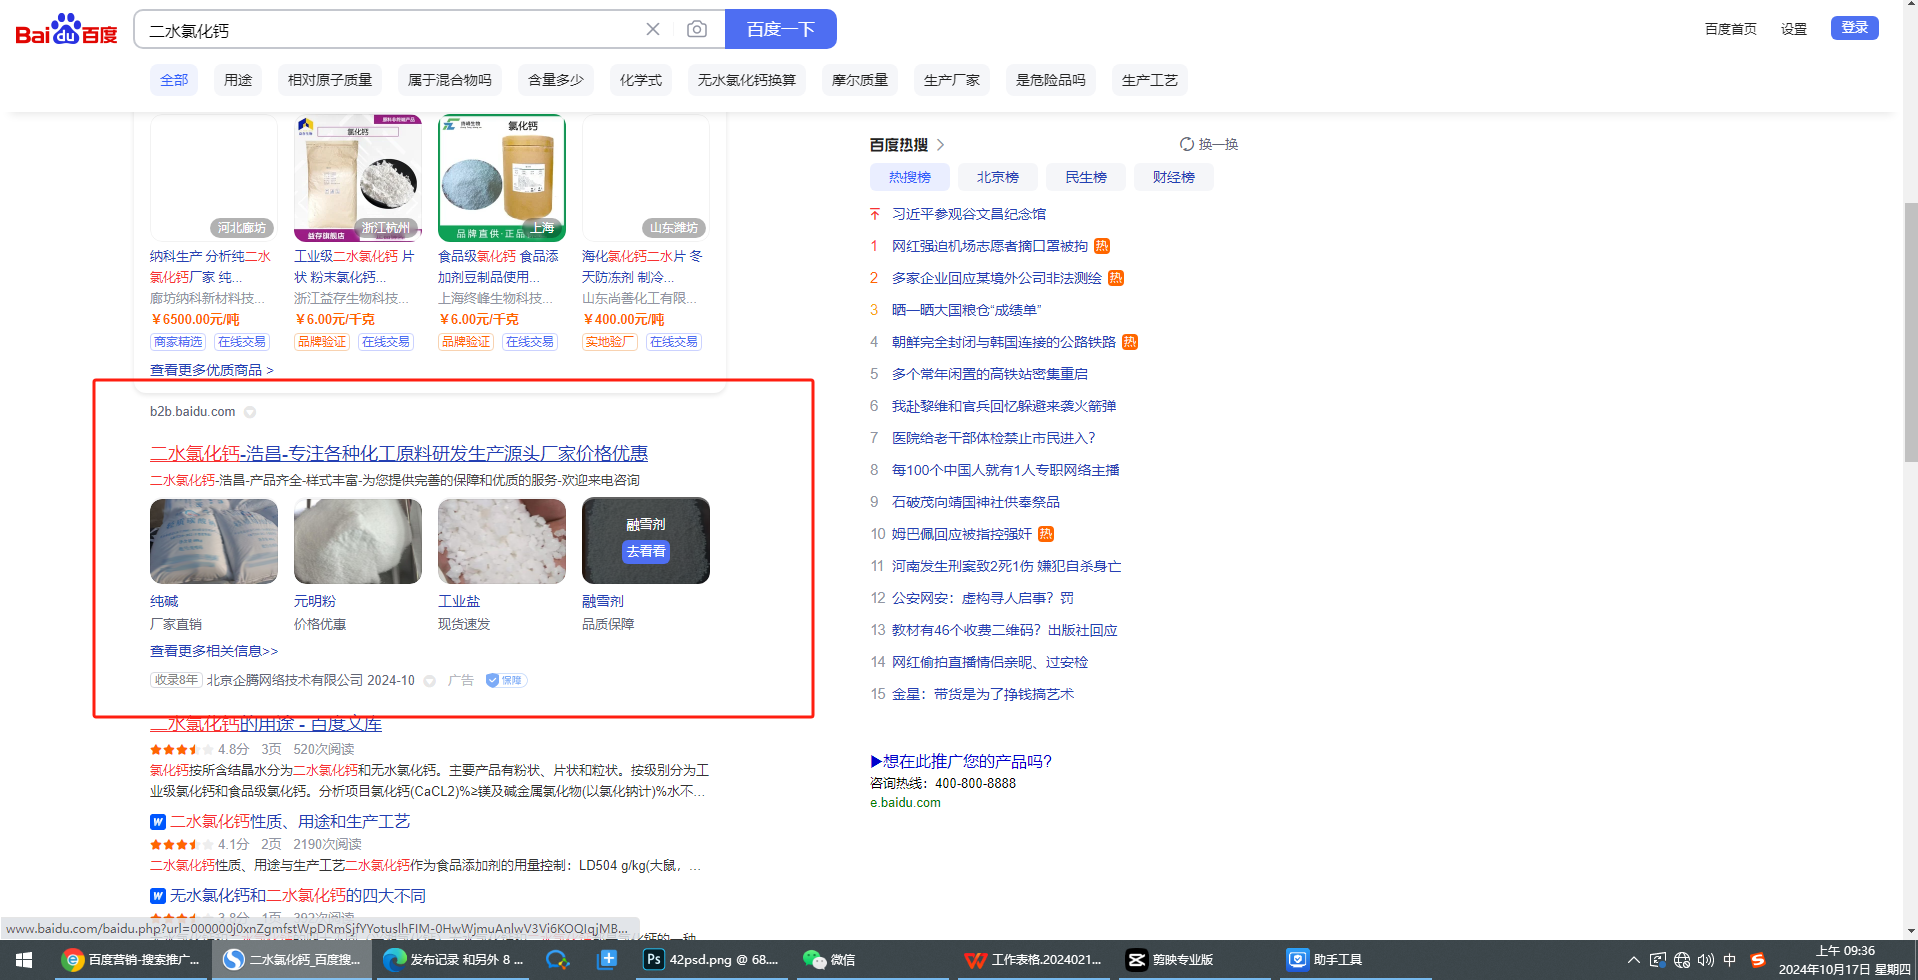Show hidden system tray icons chevron
Image resolution: width=1918 pixels, height=980 pixels.
[x=1634, y=960]
